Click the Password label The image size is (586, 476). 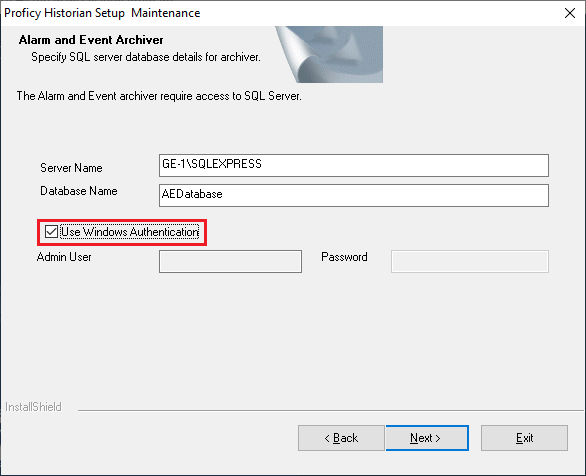(344, 257)
